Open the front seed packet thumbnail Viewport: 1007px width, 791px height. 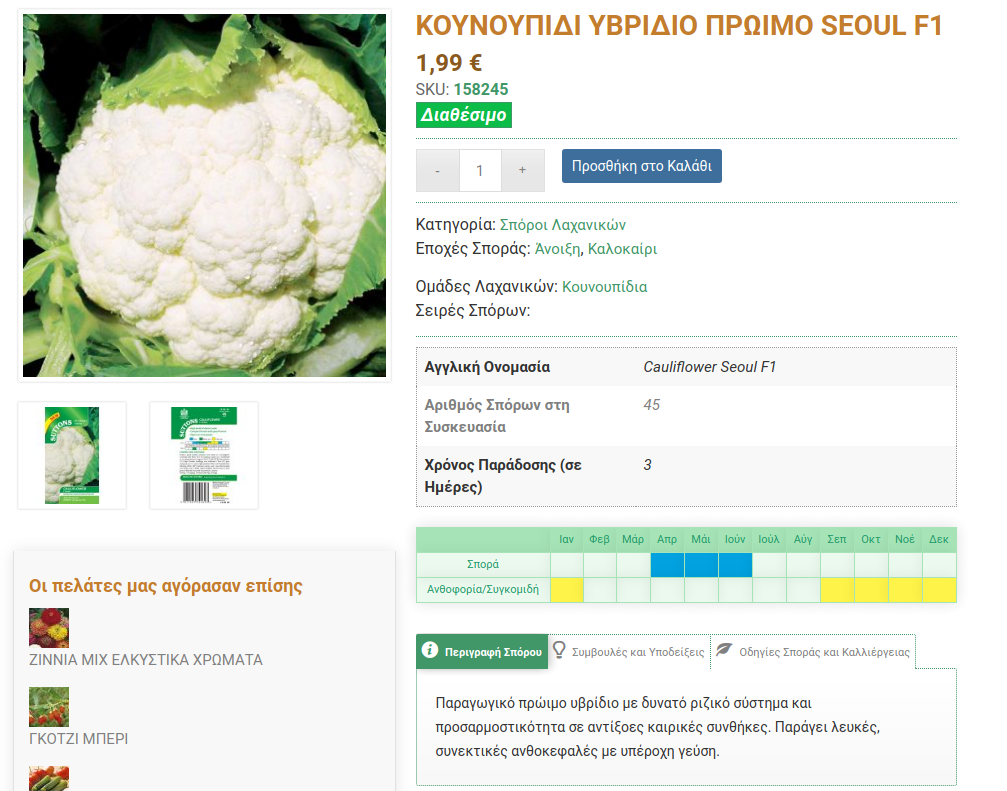click(72, 455)
